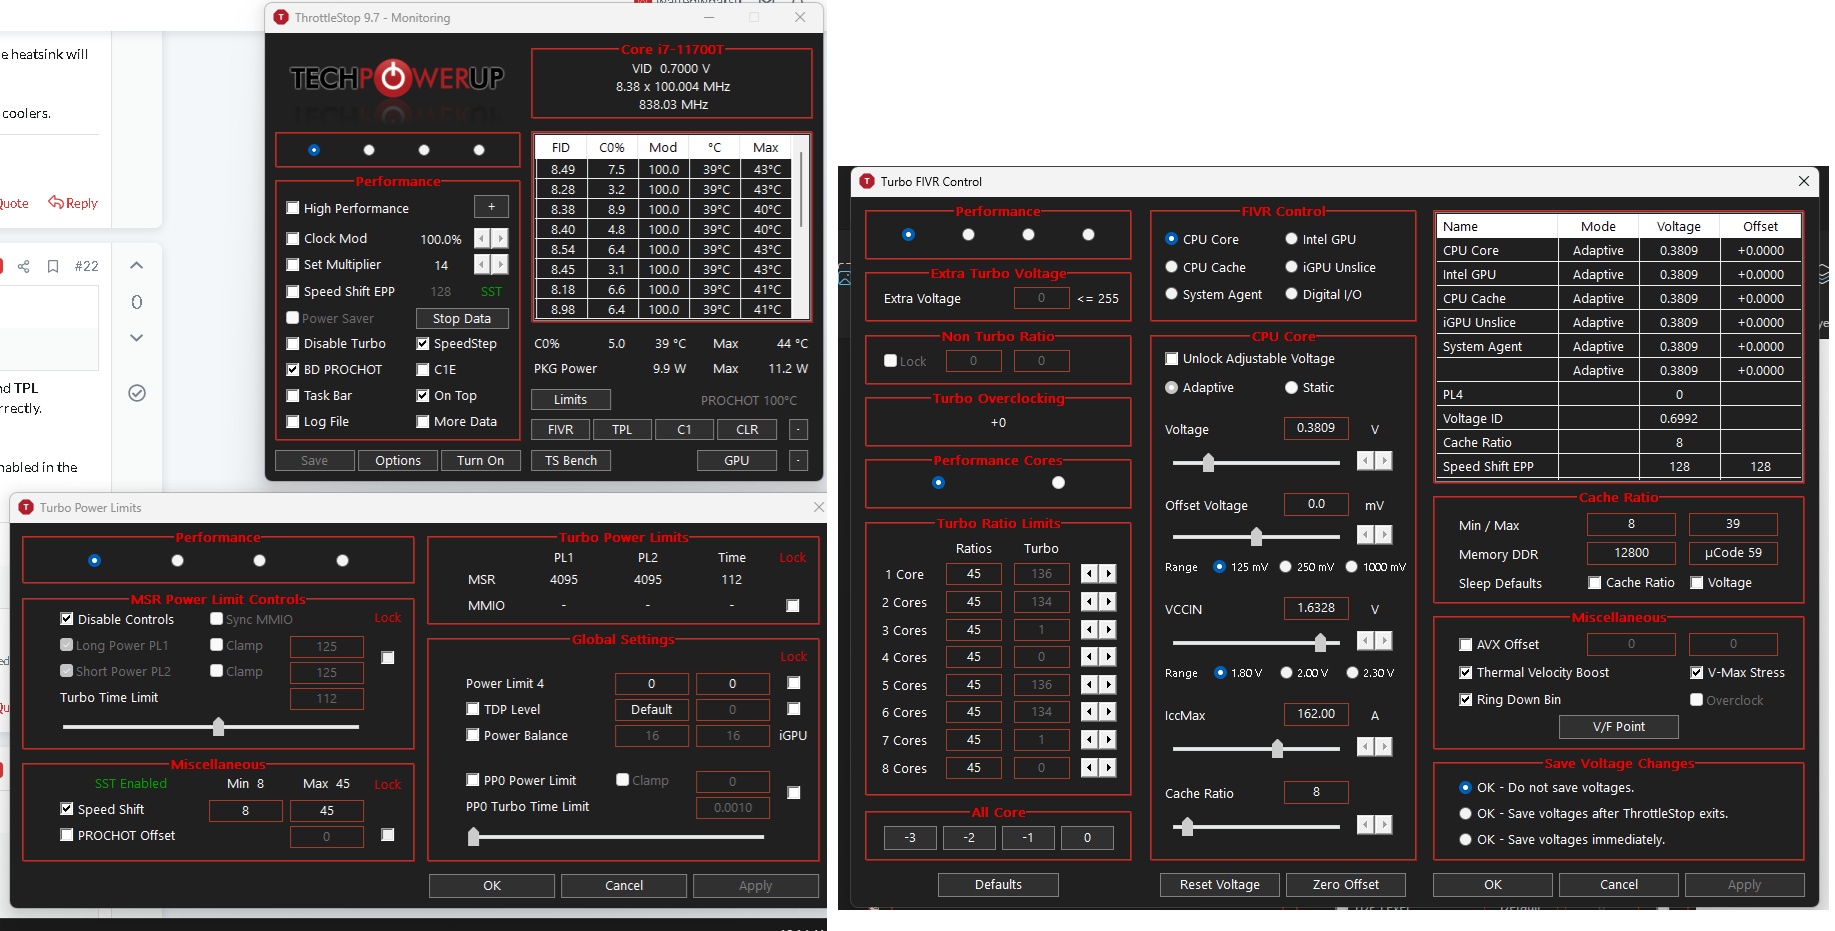
Task: Upvote post #22 with the up chevron
Action: coord(137,265)
